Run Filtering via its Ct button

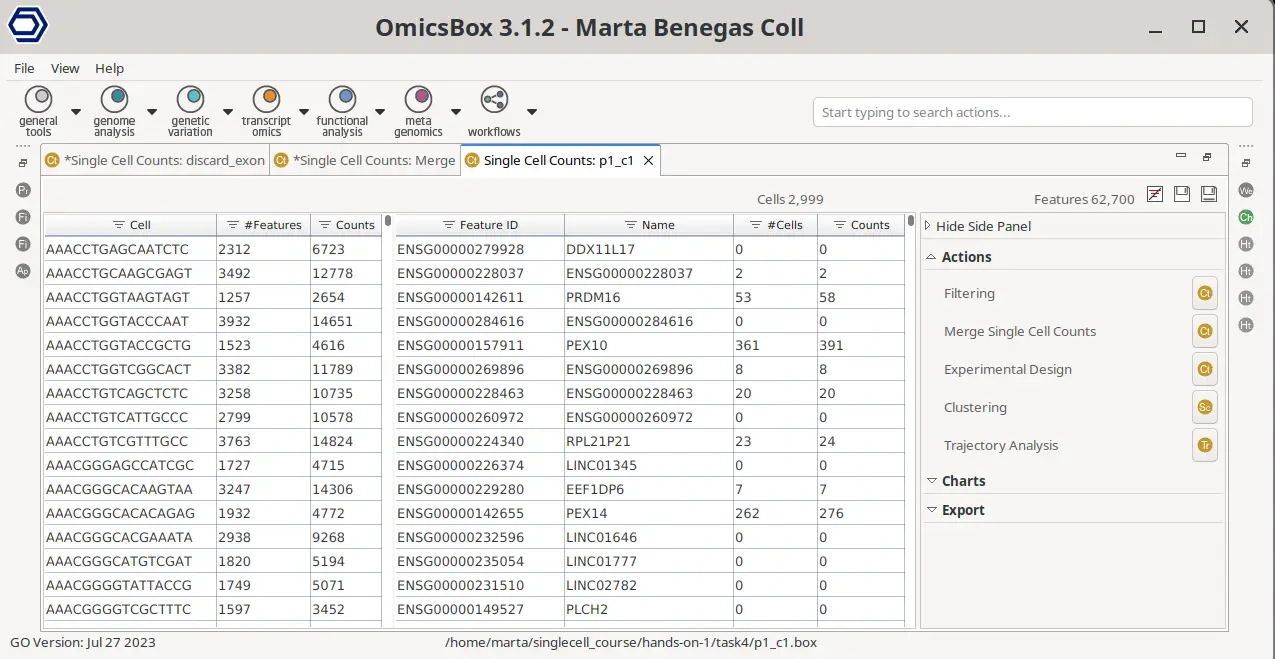click(x=1205, y=294)
